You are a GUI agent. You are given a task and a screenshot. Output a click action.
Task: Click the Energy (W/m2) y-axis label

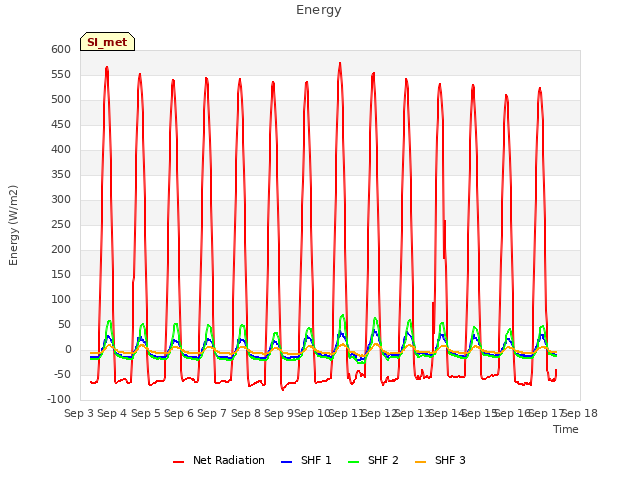[x=13, y=225]
